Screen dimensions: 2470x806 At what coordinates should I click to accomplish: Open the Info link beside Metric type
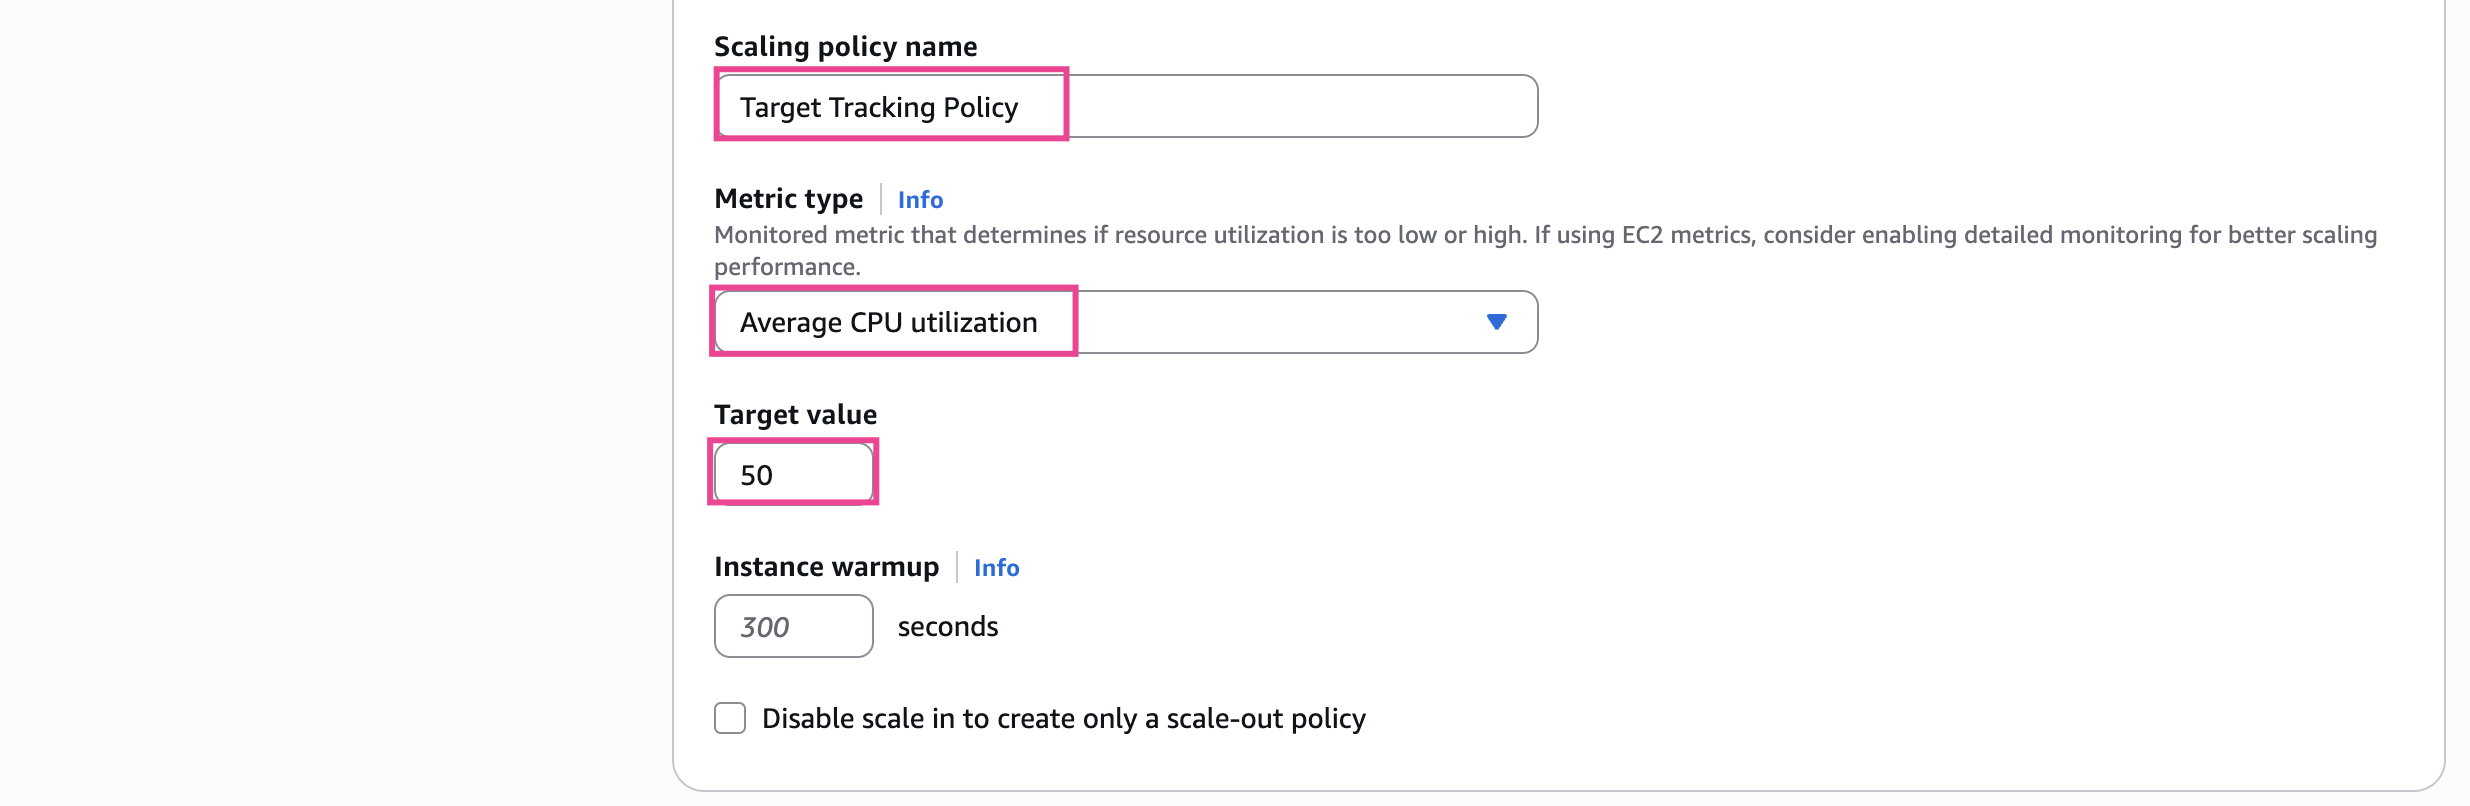pos(920,200)
